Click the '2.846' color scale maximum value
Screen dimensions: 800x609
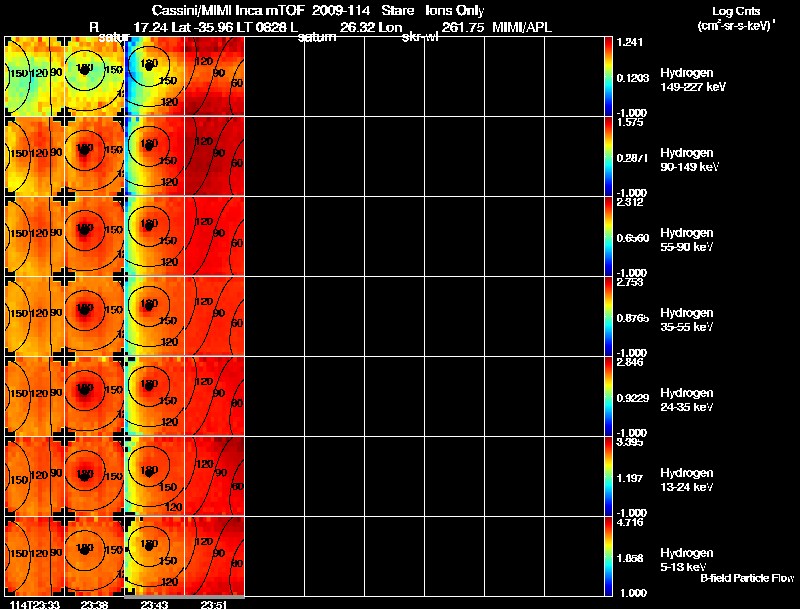point(630,363)
